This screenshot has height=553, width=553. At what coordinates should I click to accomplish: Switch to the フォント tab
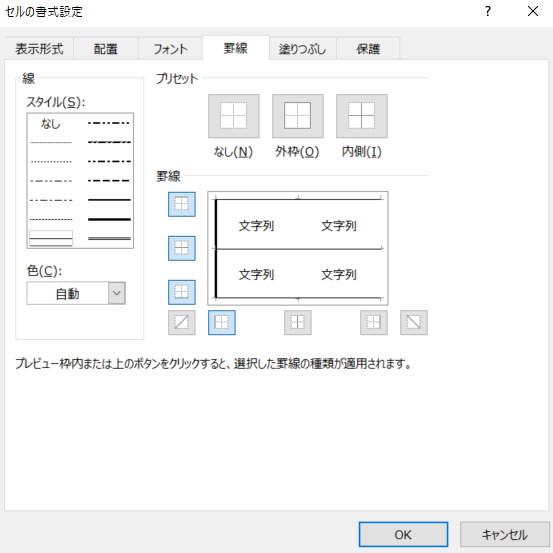coord(170,48)
